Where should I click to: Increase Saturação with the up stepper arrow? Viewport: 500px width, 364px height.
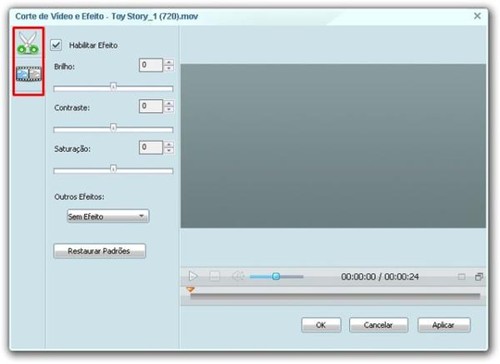point(169,144)
